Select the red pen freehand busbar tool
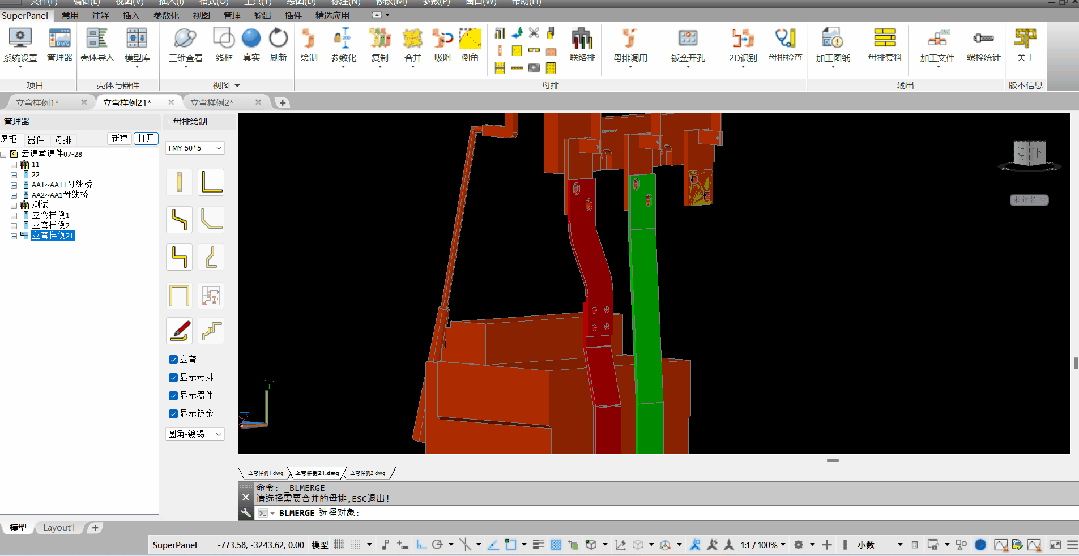This screenshot has width=1079, height=556. click(x=180, y=331)
